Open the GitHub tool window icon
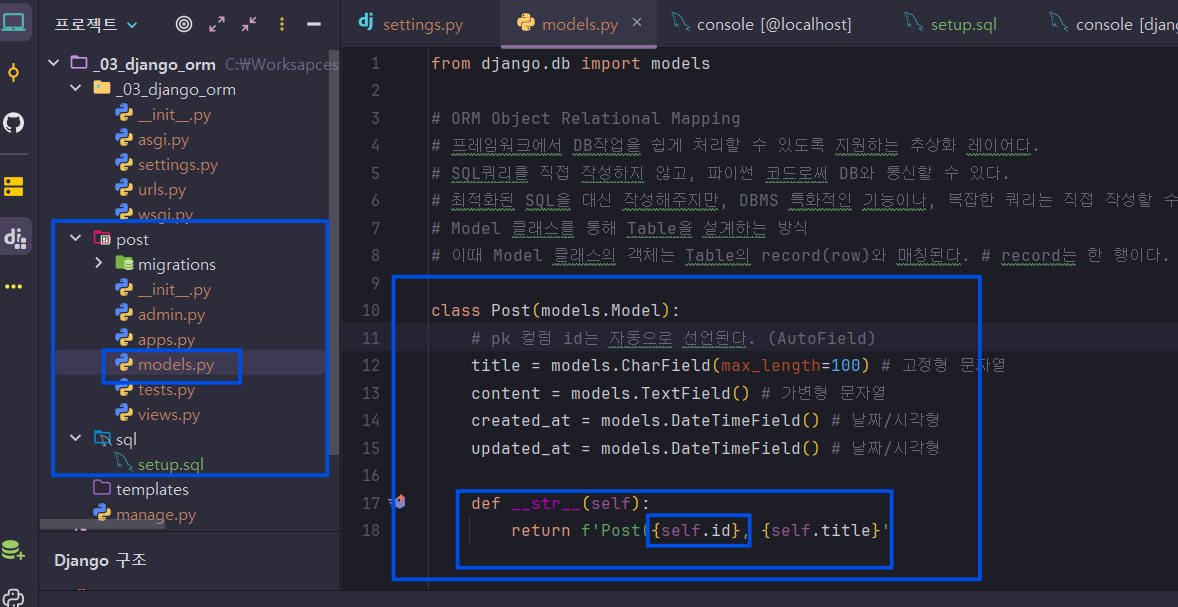 (x=14, y=122)
